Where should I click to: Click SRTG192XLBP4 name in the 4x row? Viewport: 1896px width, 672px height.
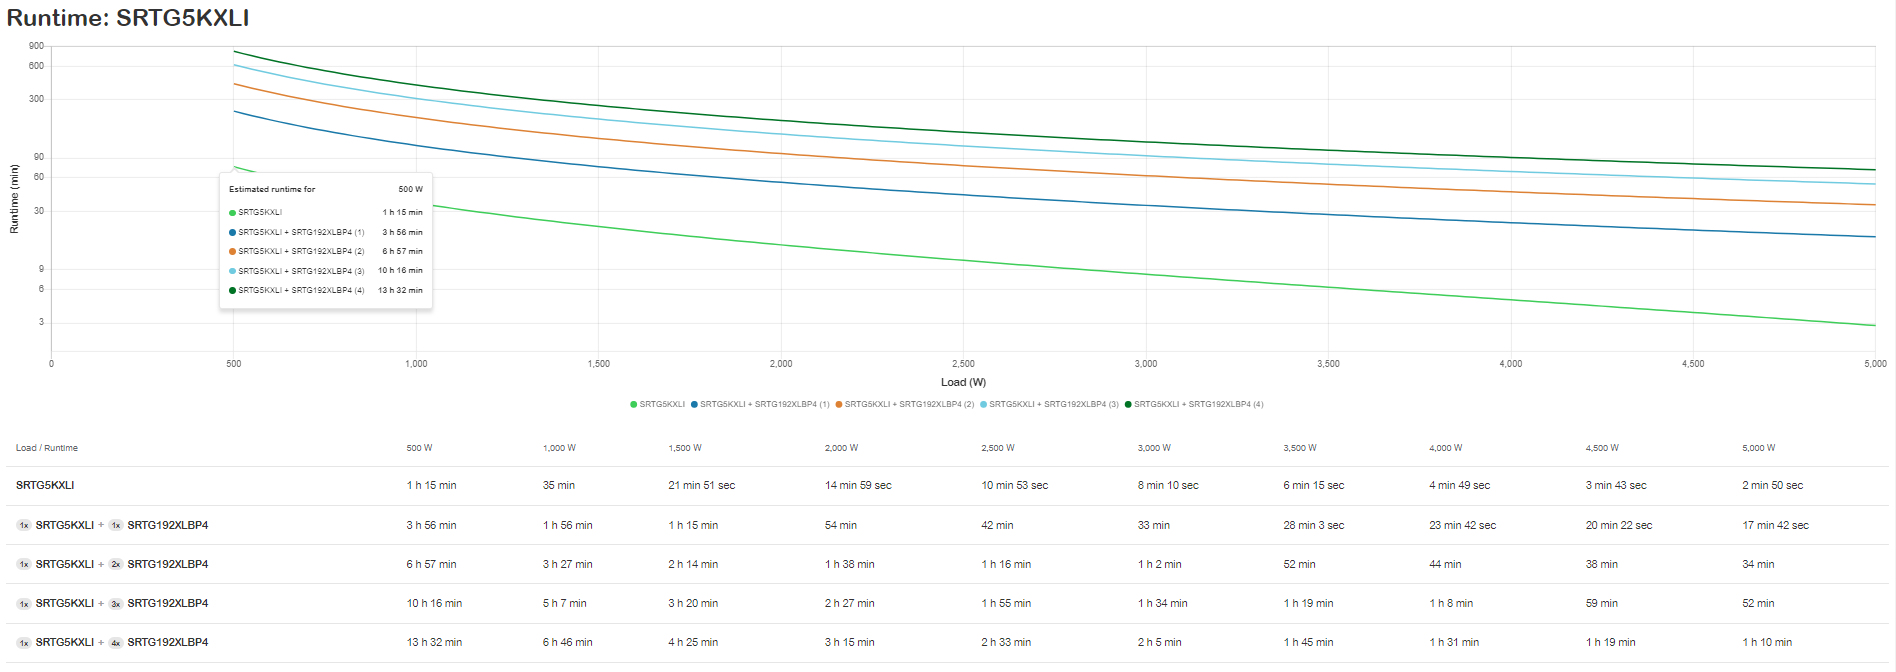coord(168,643)
